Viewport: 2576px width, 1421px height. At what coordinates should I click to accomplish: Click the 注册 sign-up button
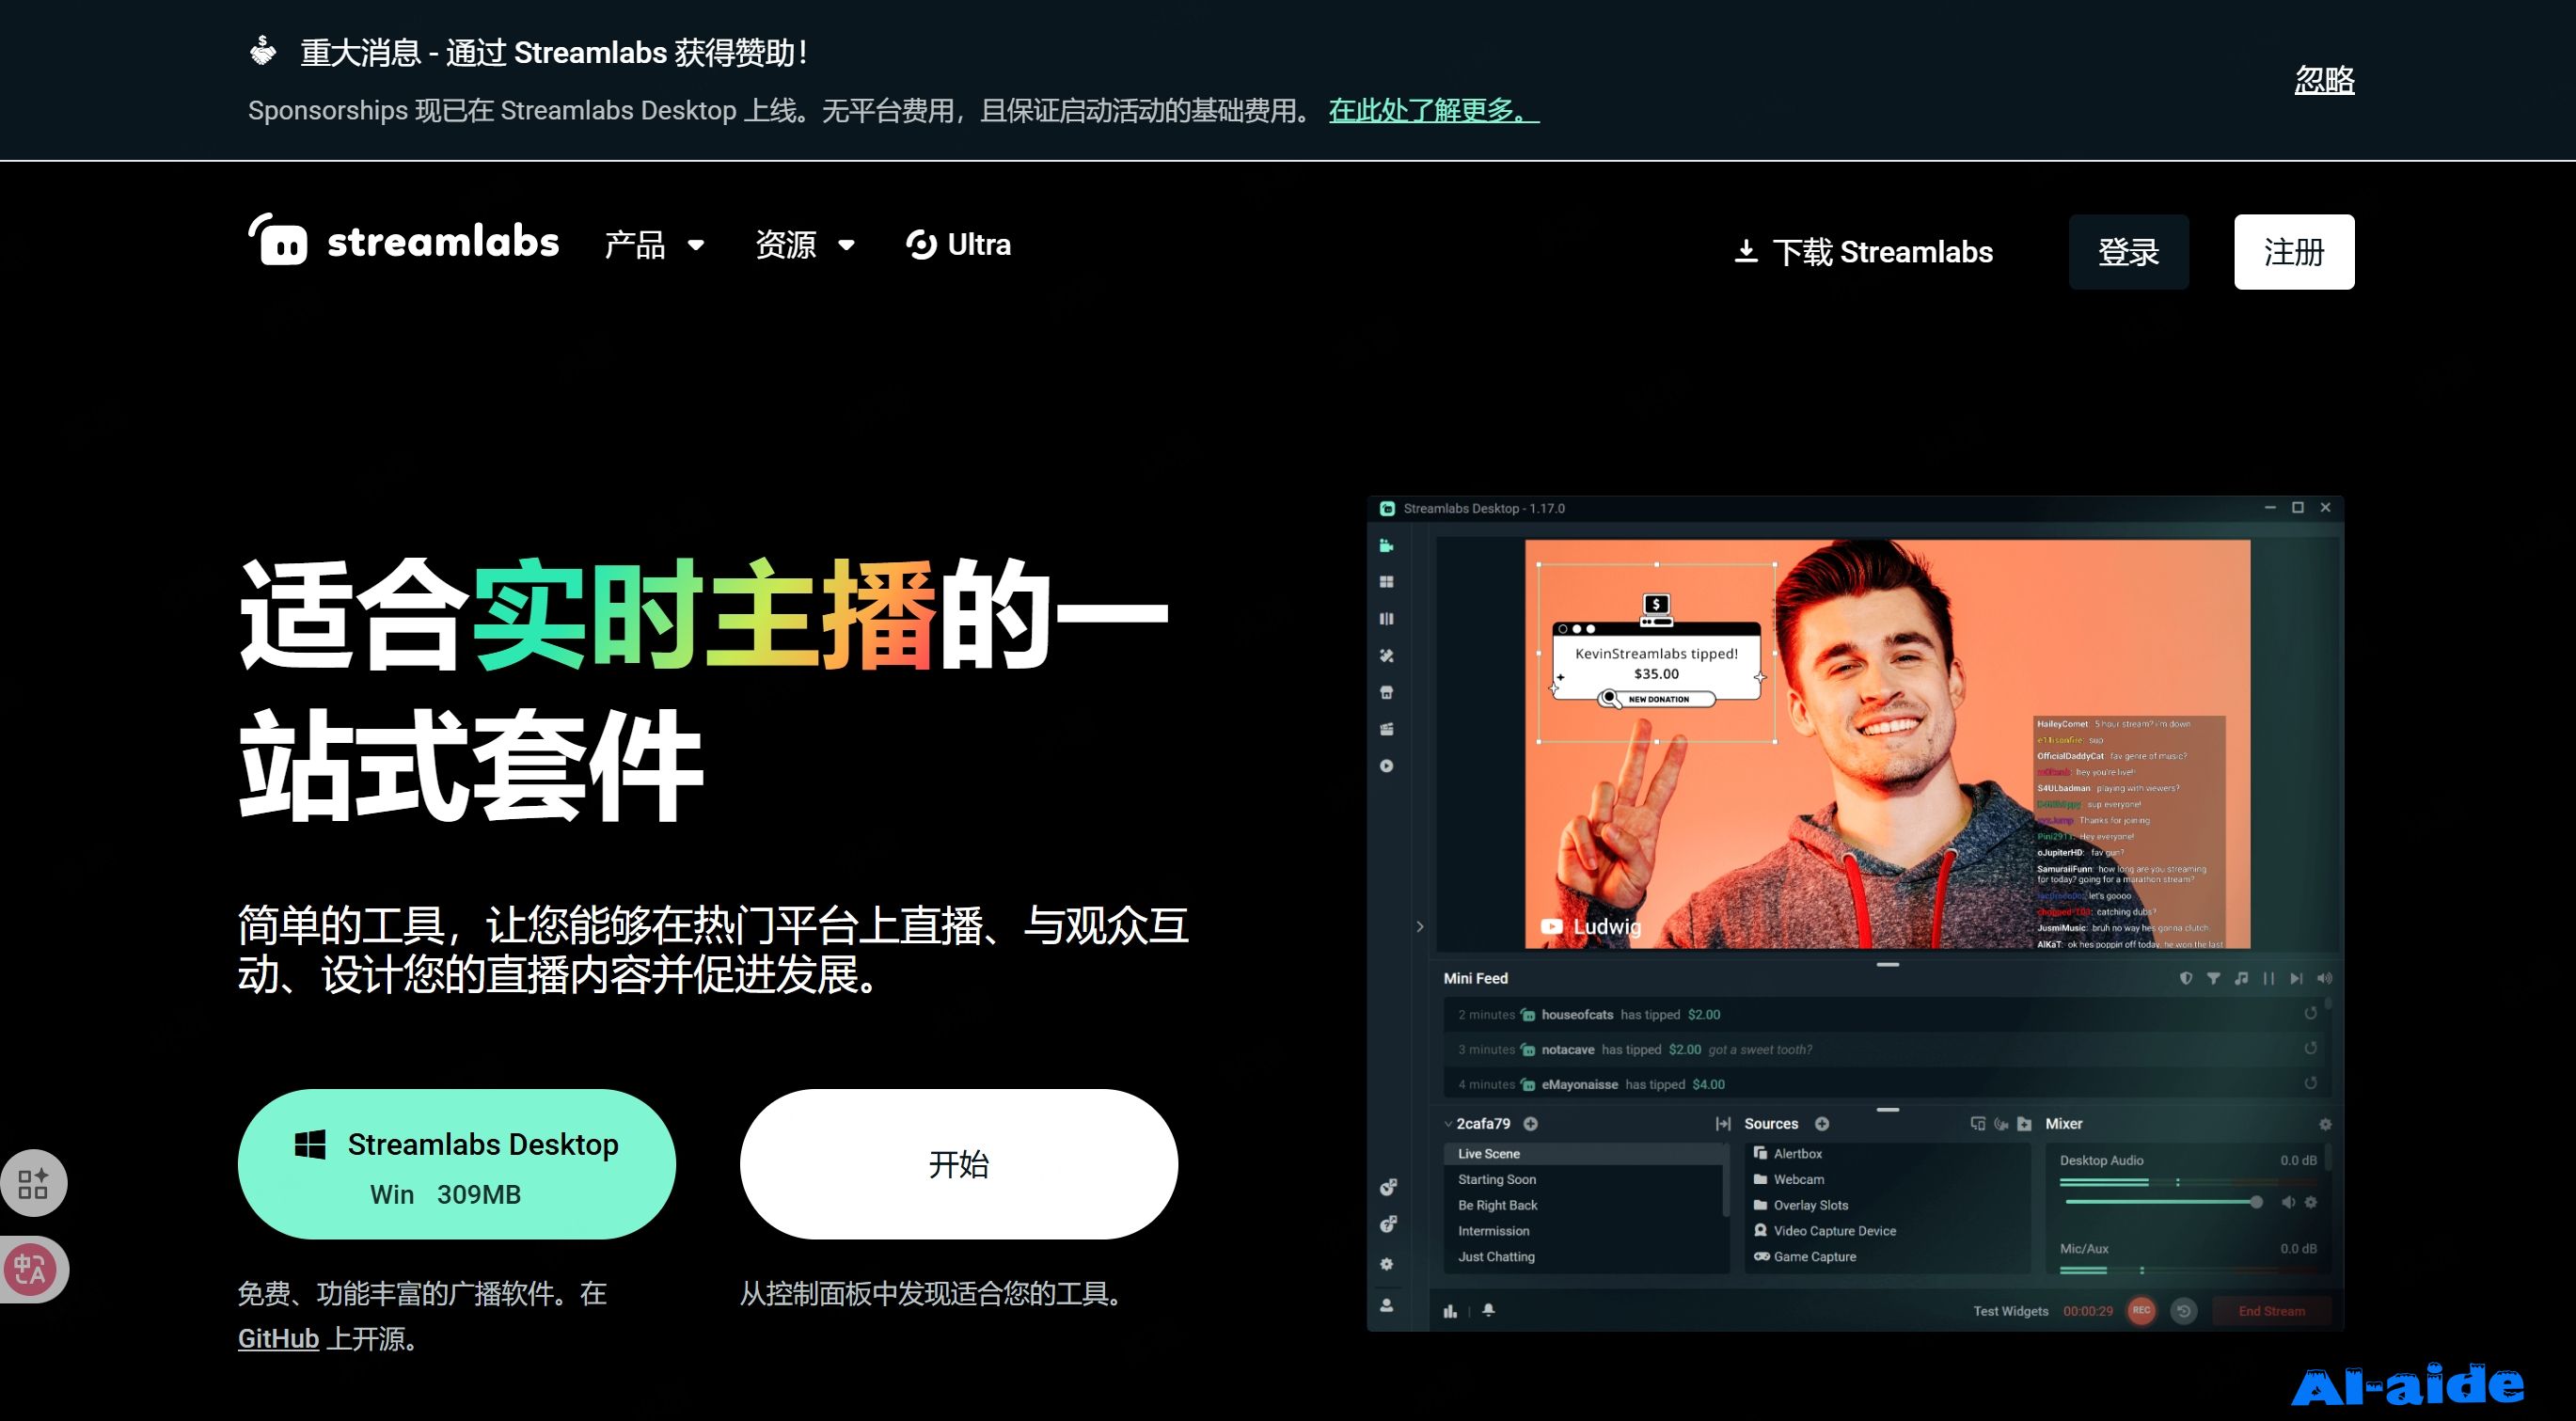(x=2294, y=252)
